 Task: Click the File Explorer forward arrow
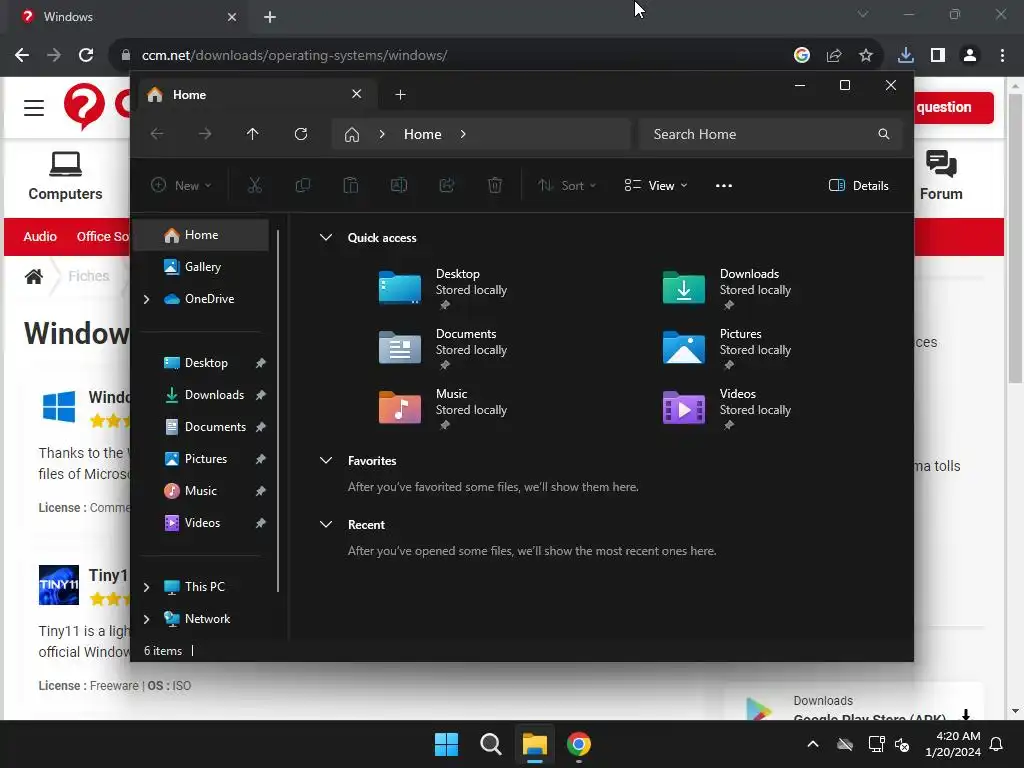click(205, 134)
